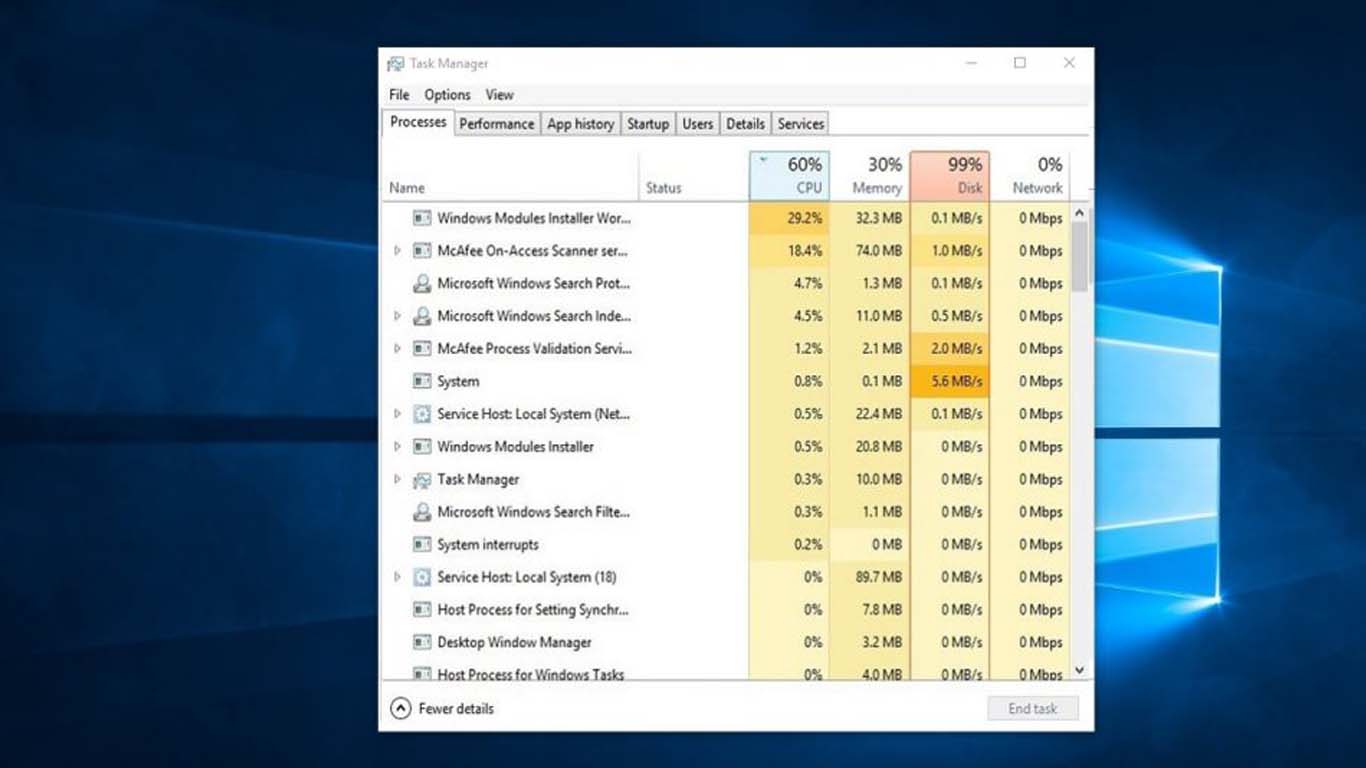Image resolution: width=1366 pixels, height=768 pixels.
Task: Click the End task button
Action: [x=1032, y=708]
